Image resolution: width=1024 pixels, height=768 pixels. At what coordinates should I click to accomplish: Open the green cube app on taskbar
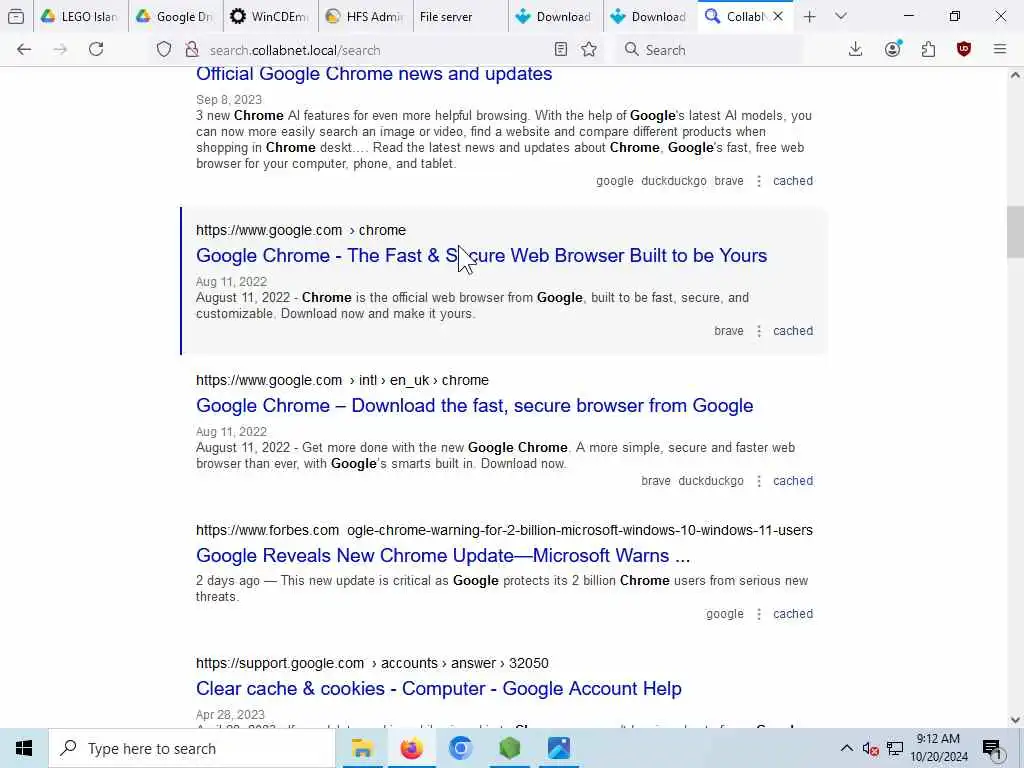tap(510, 748)
